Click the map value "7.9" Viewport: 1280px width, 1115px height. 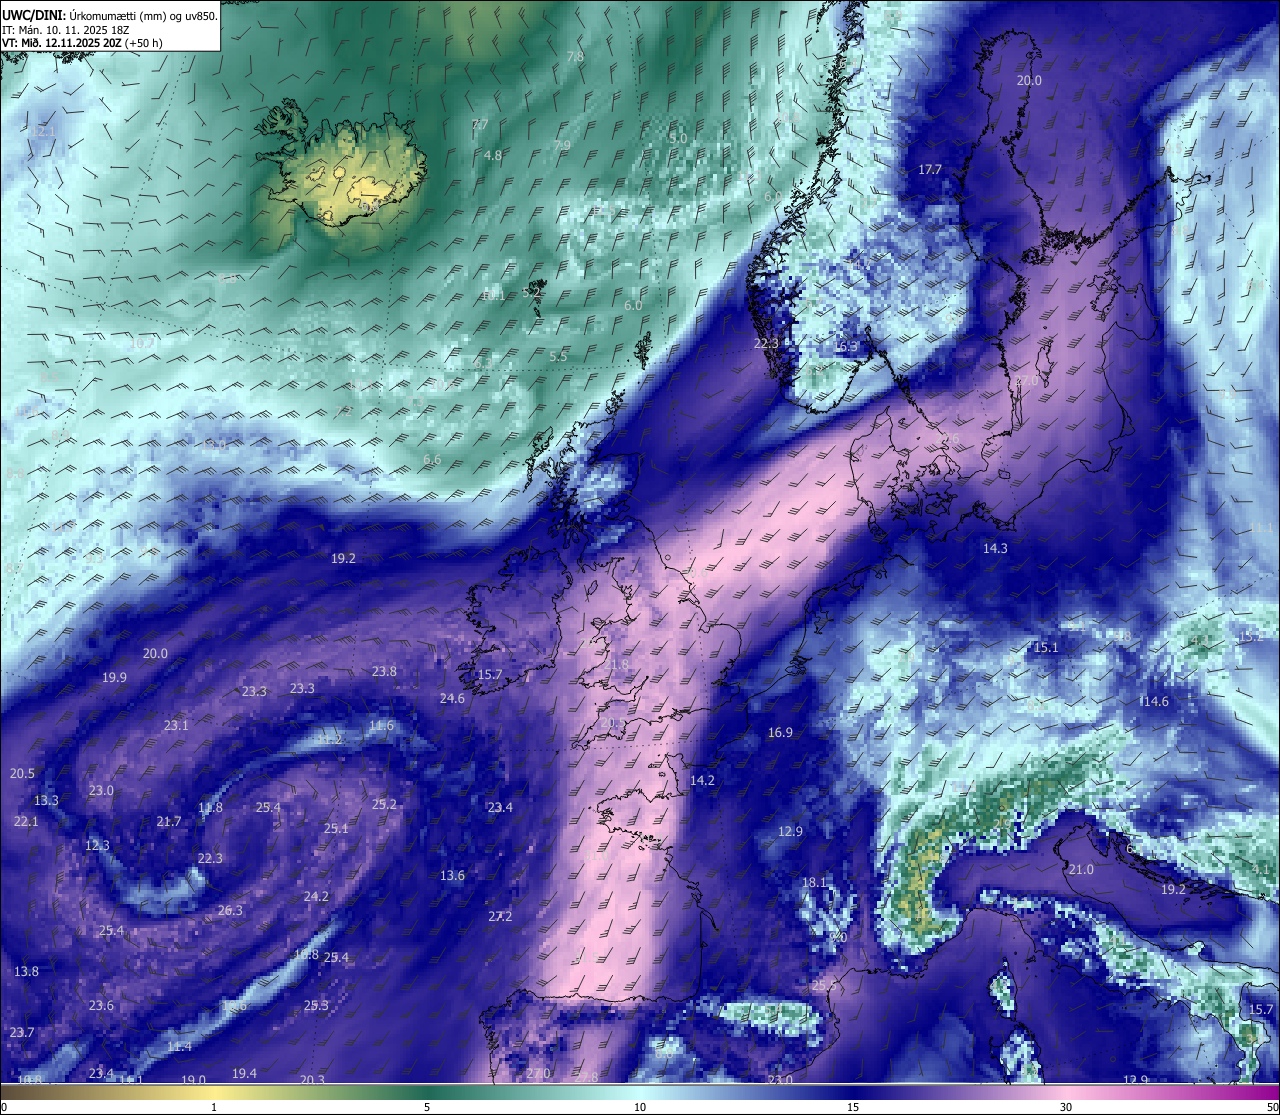pyautogui.click(x=562, y=146)
